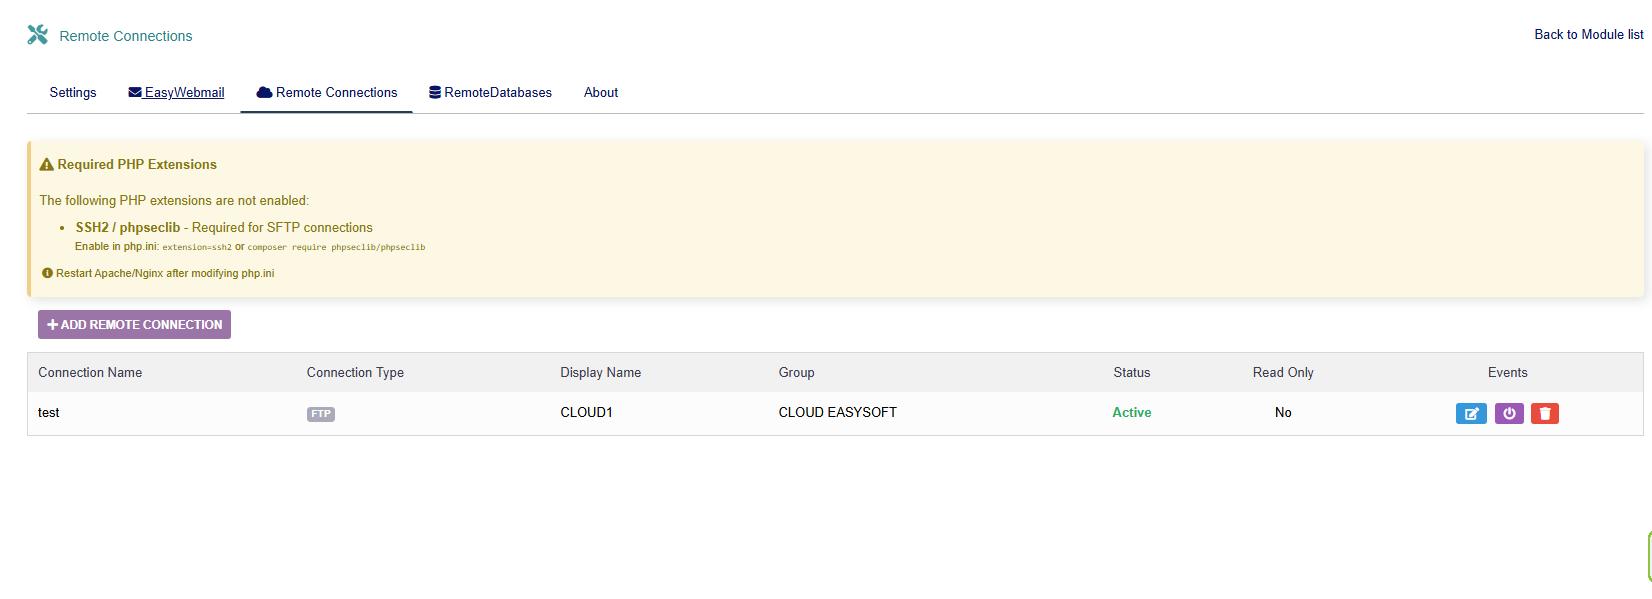Click the extension=ssh2 code snippet

coord(197,247)
